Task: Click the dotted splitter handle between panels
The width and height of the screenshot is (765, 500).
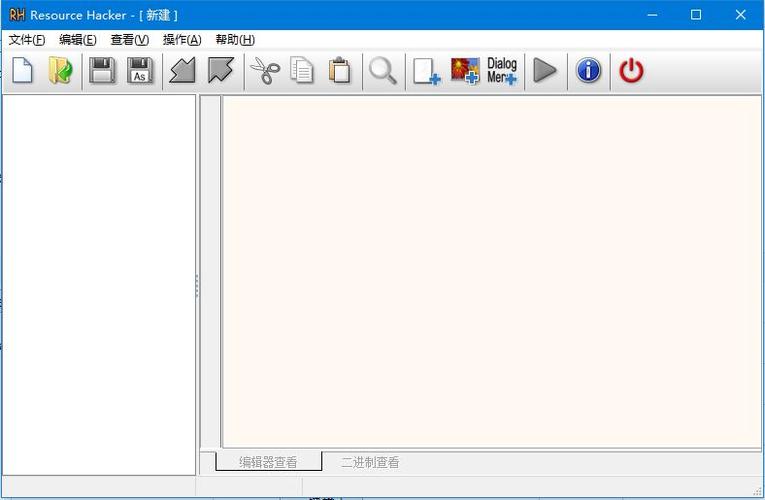Action: click(x=197, y=286)
